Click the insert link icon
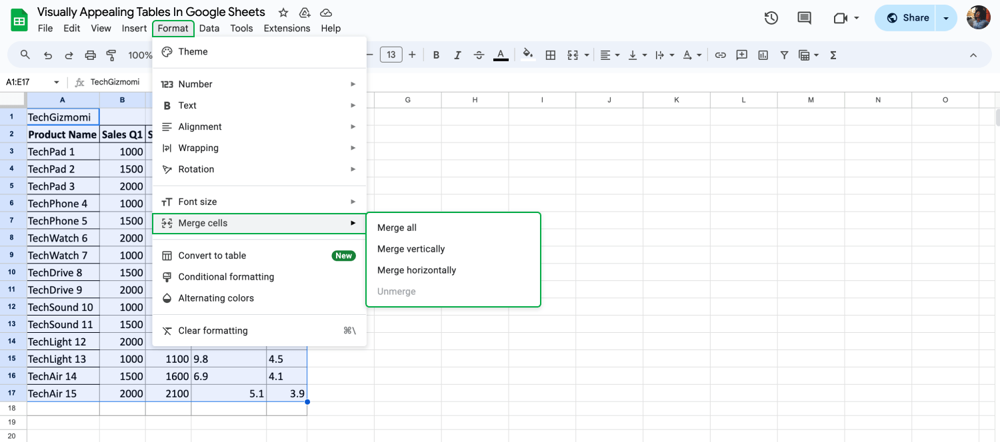The width and height of the screenshot is (1000, 442). (720, 55)
